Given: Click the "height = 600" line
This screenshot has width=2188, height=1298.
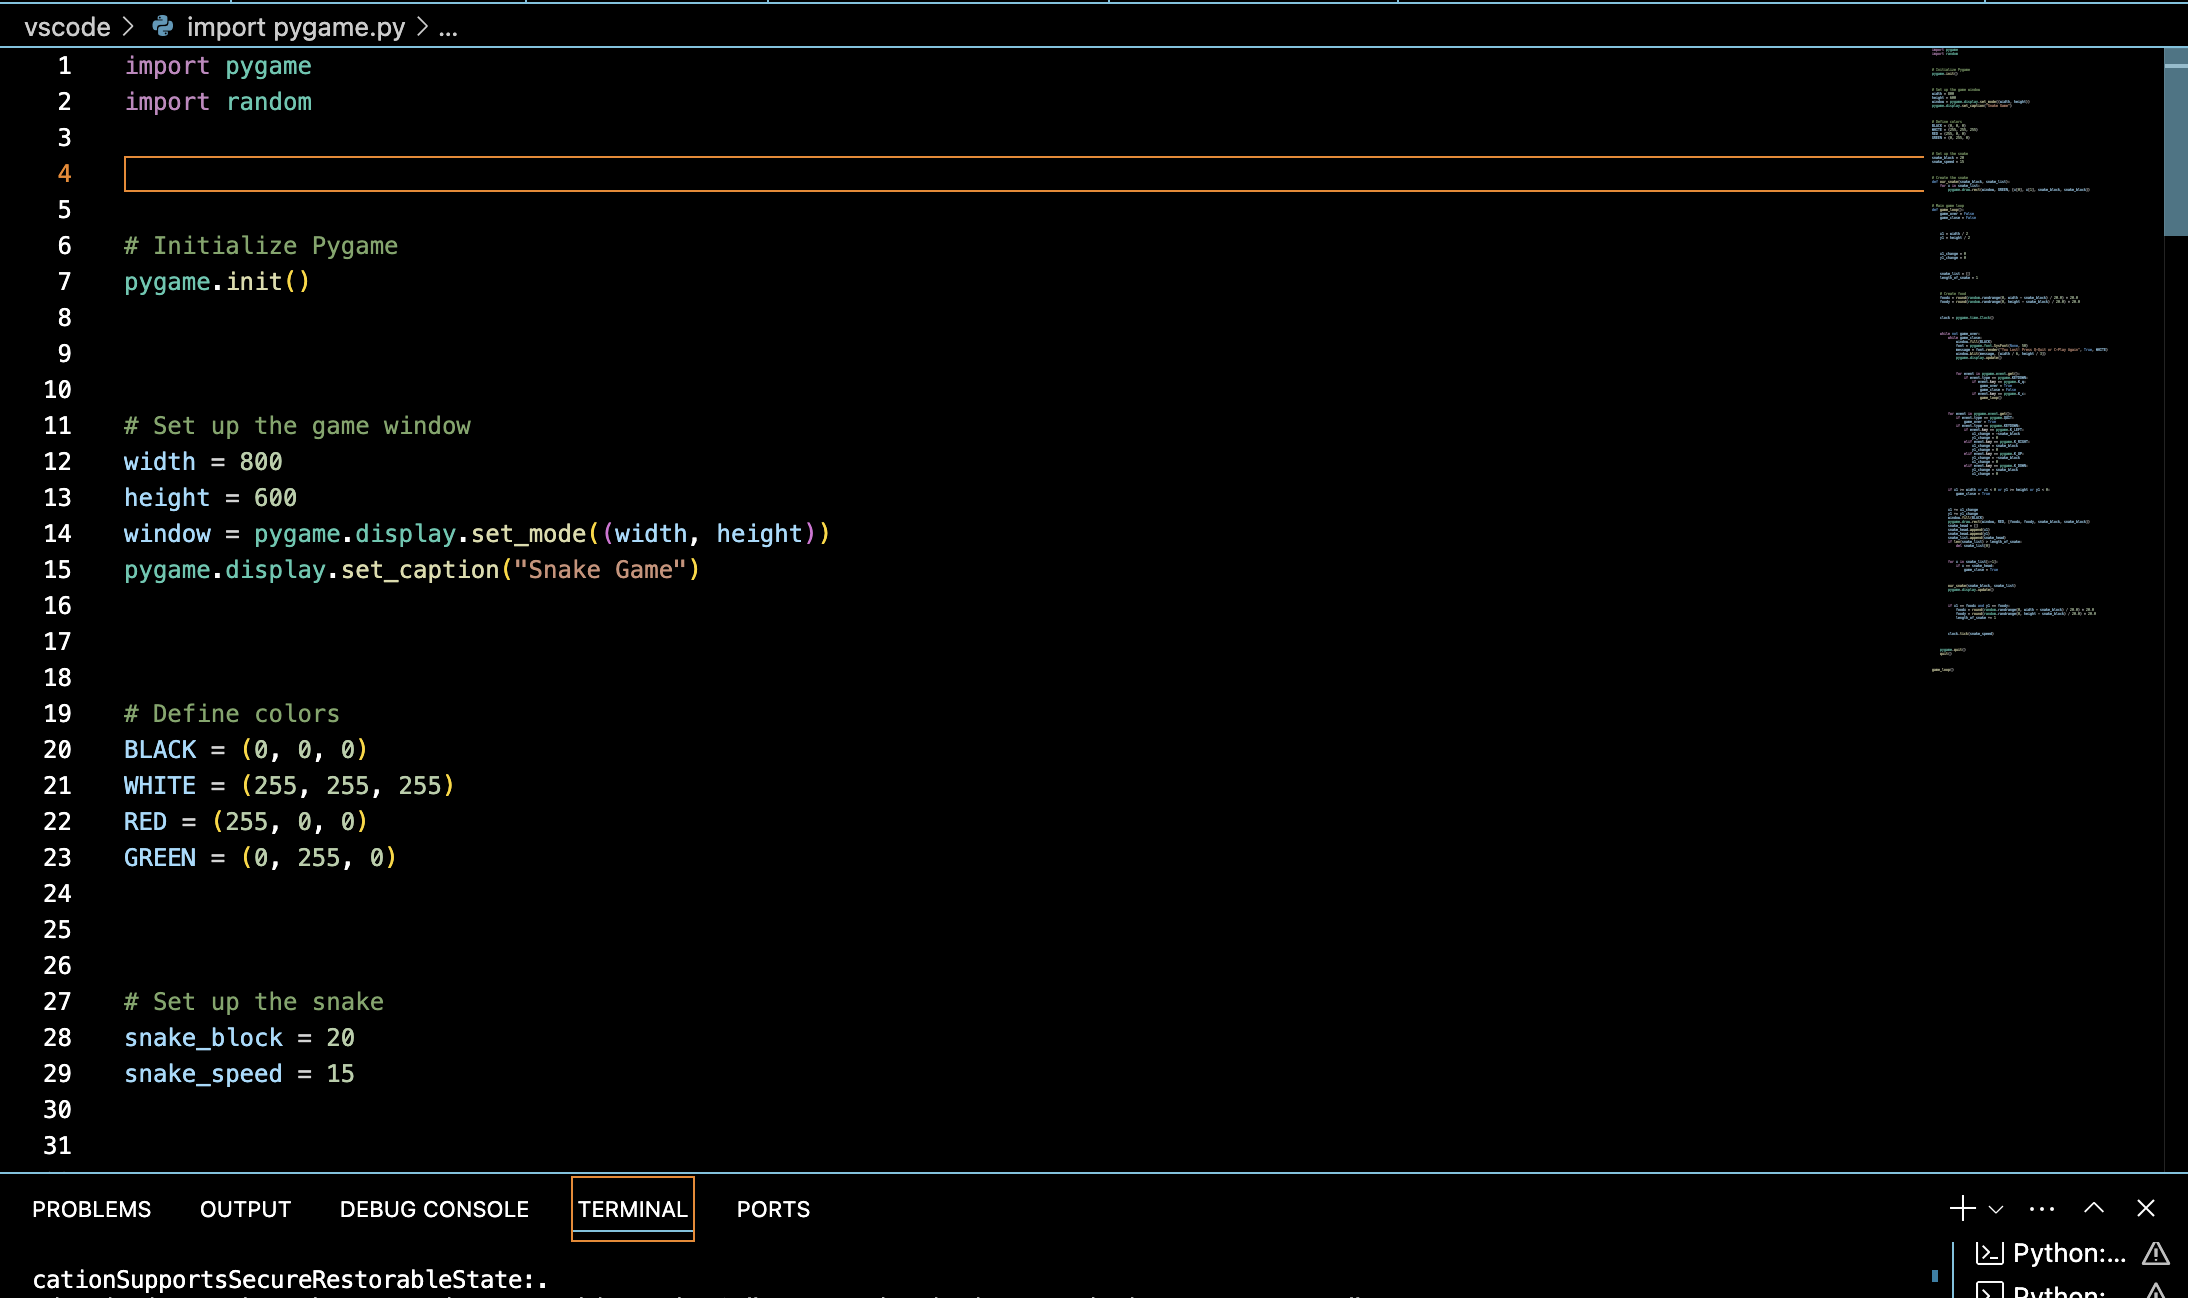Looking at the screenshot, I should [210, 498].
